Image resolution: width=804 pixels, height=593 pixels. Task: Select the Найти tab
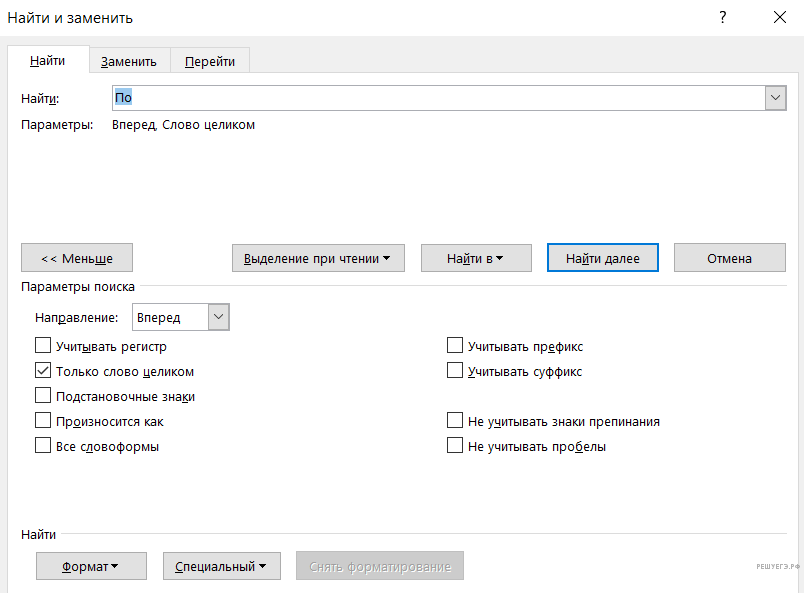coord(47,61)
